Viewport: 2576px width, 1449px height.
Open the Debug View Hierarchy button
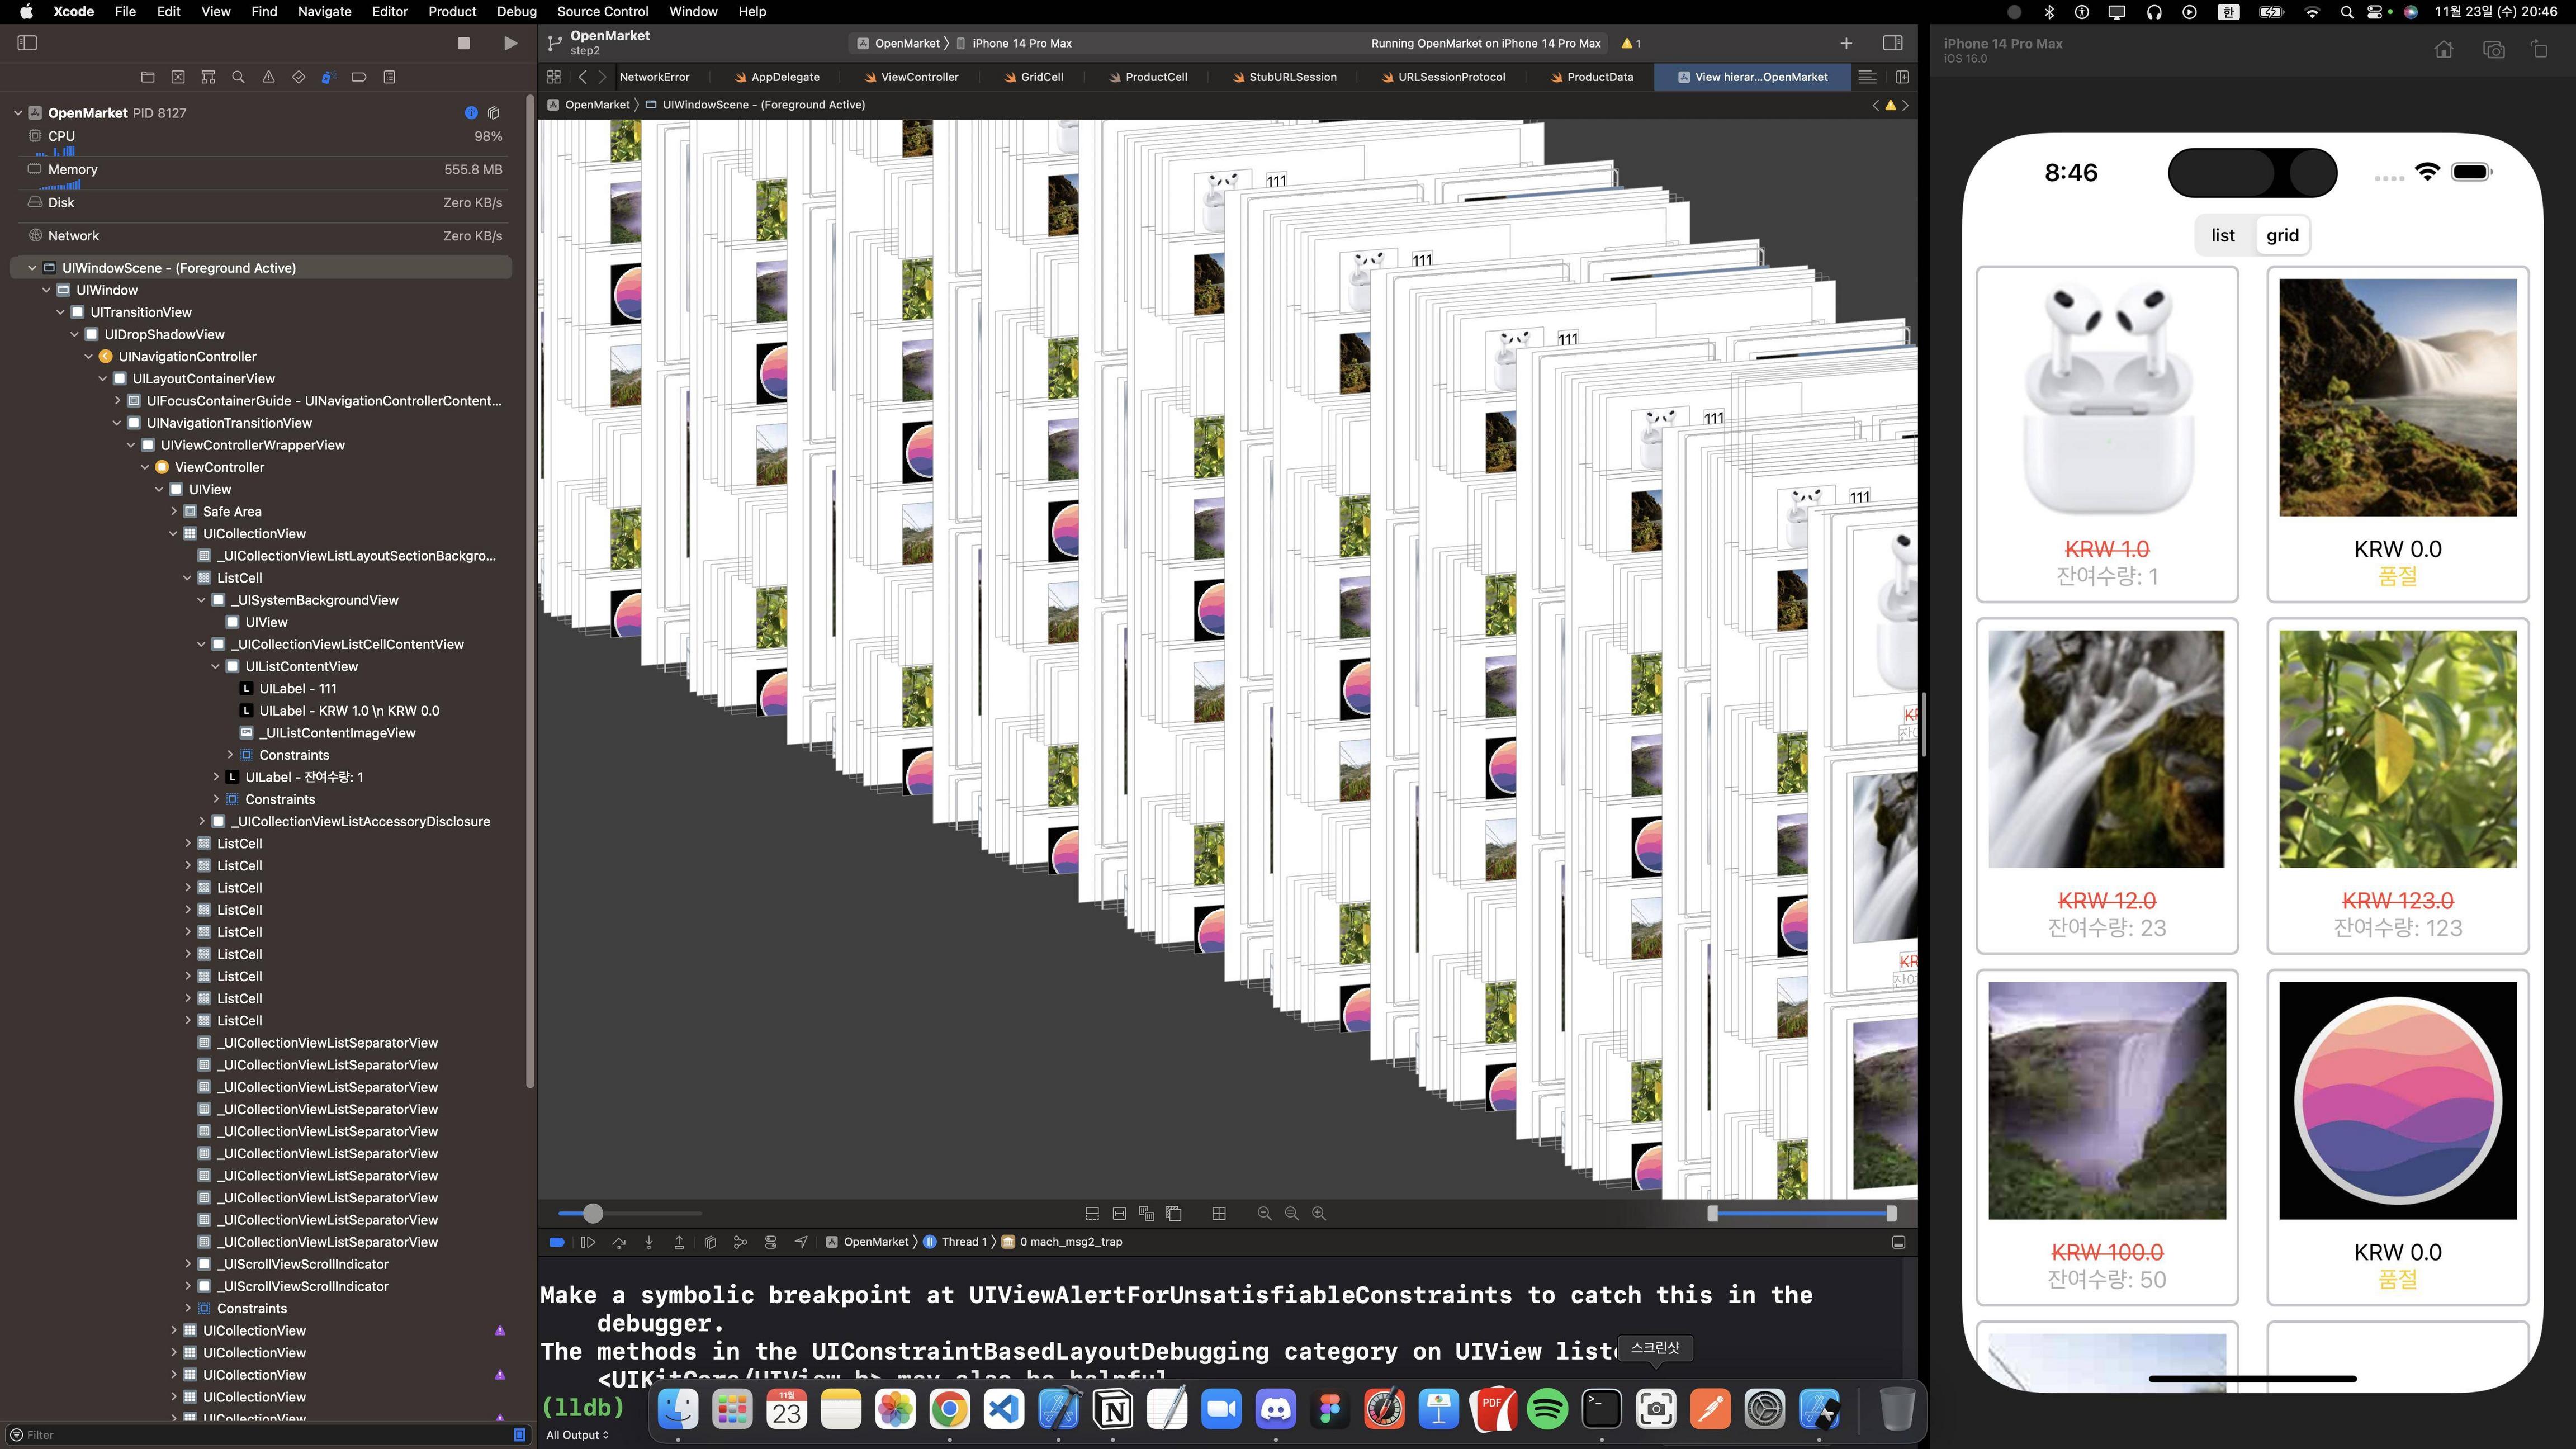point(710,1242)
